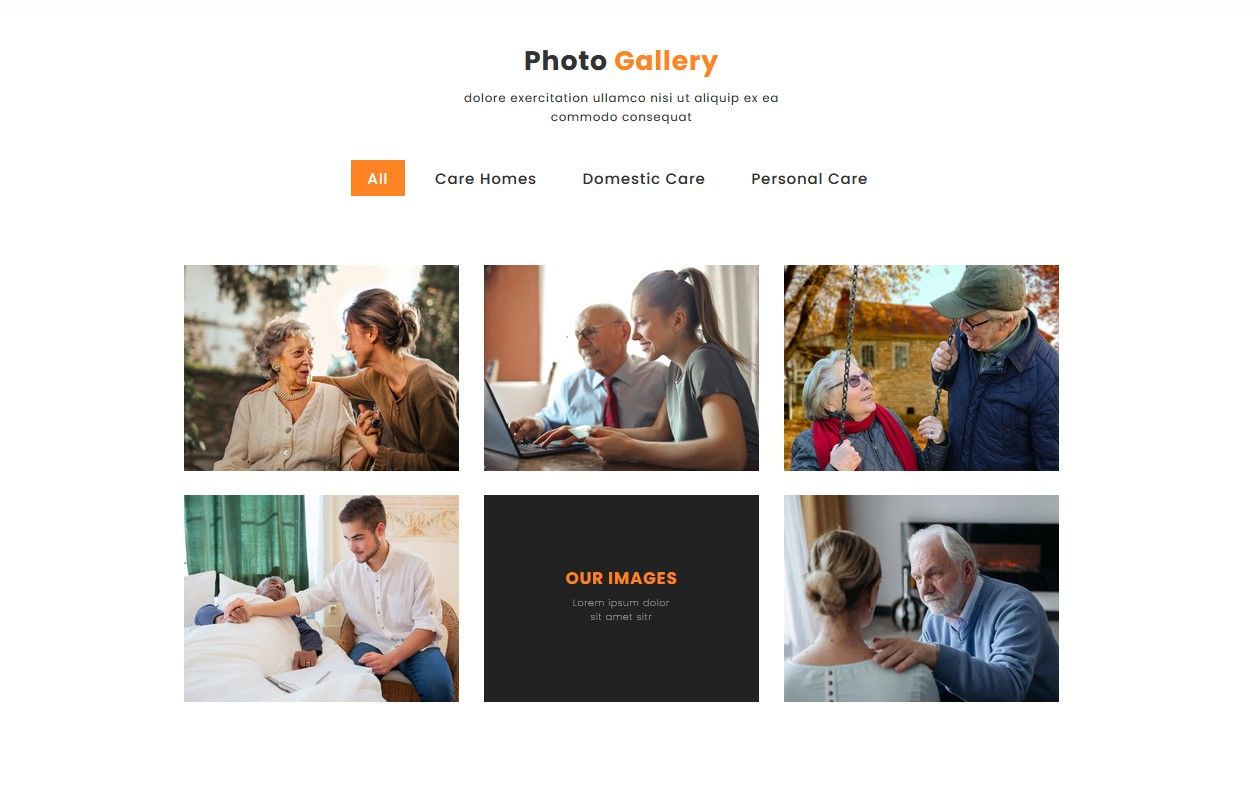Open photo of elderly couple at swing
1260x804 pixels.
[x=921, y=368]
